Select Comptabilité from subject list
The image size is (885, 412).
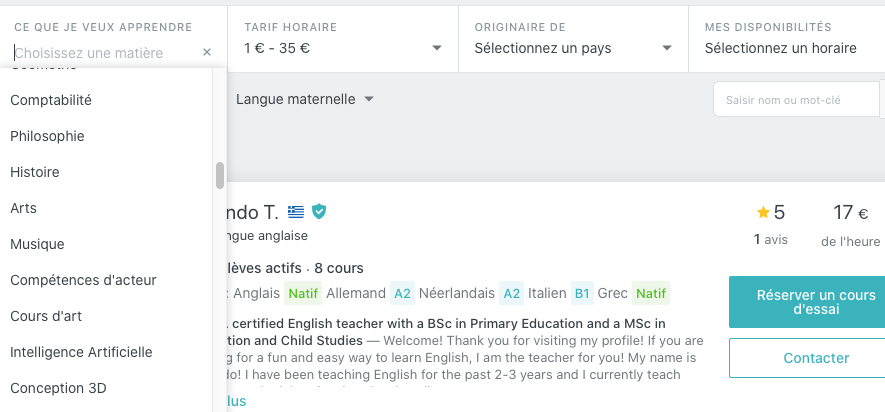[51, 100]
